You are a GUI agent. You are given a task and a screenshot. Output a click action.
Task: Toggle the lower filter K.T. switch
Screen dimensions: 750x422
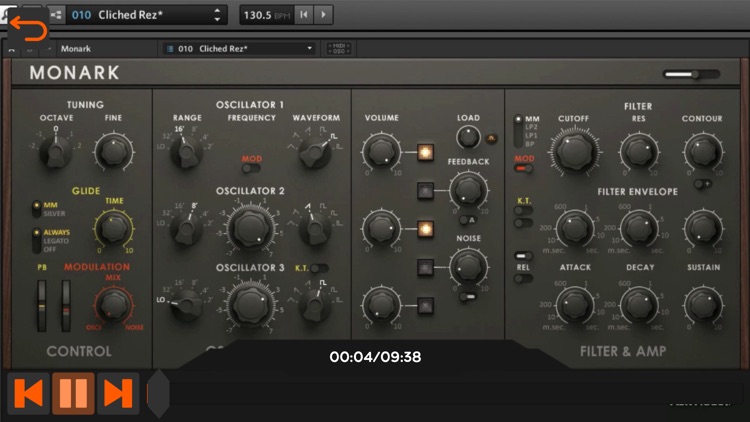(x=523, y=223)
